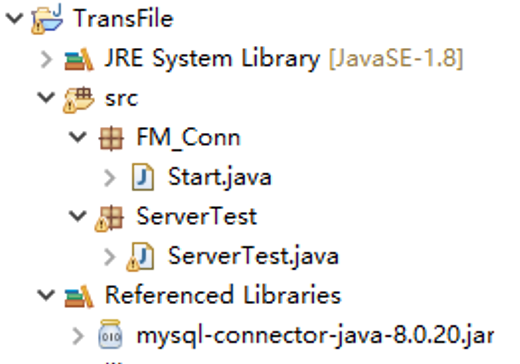Click the TransFile Java project icon
520x364 pixels.
(47, 19)
